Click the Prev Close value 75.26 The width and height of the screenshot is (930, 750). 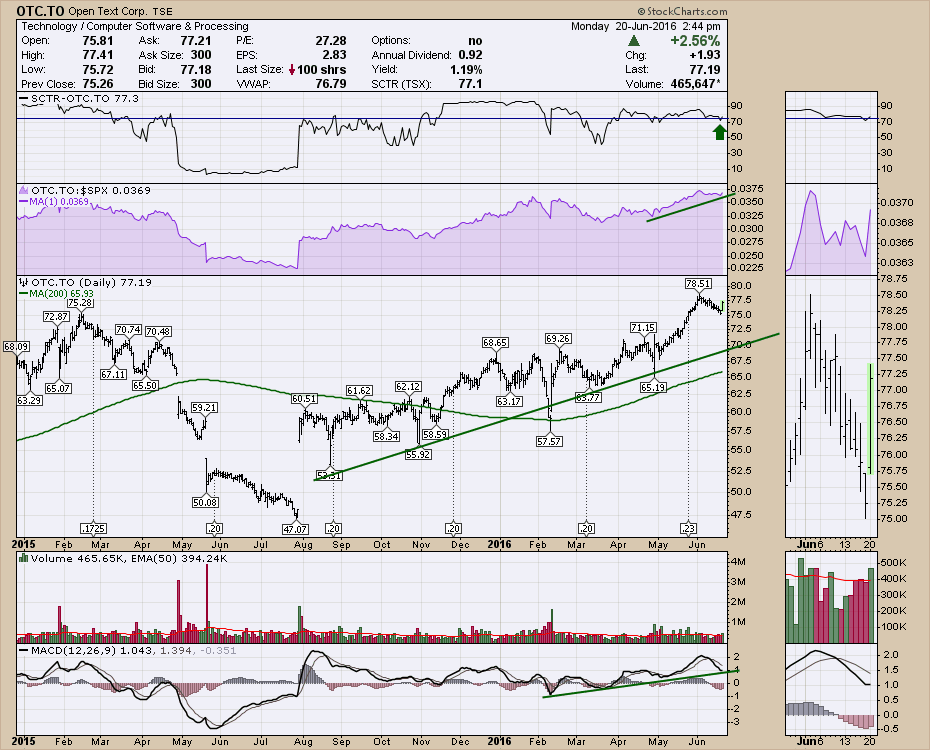(x=98, y=84)
